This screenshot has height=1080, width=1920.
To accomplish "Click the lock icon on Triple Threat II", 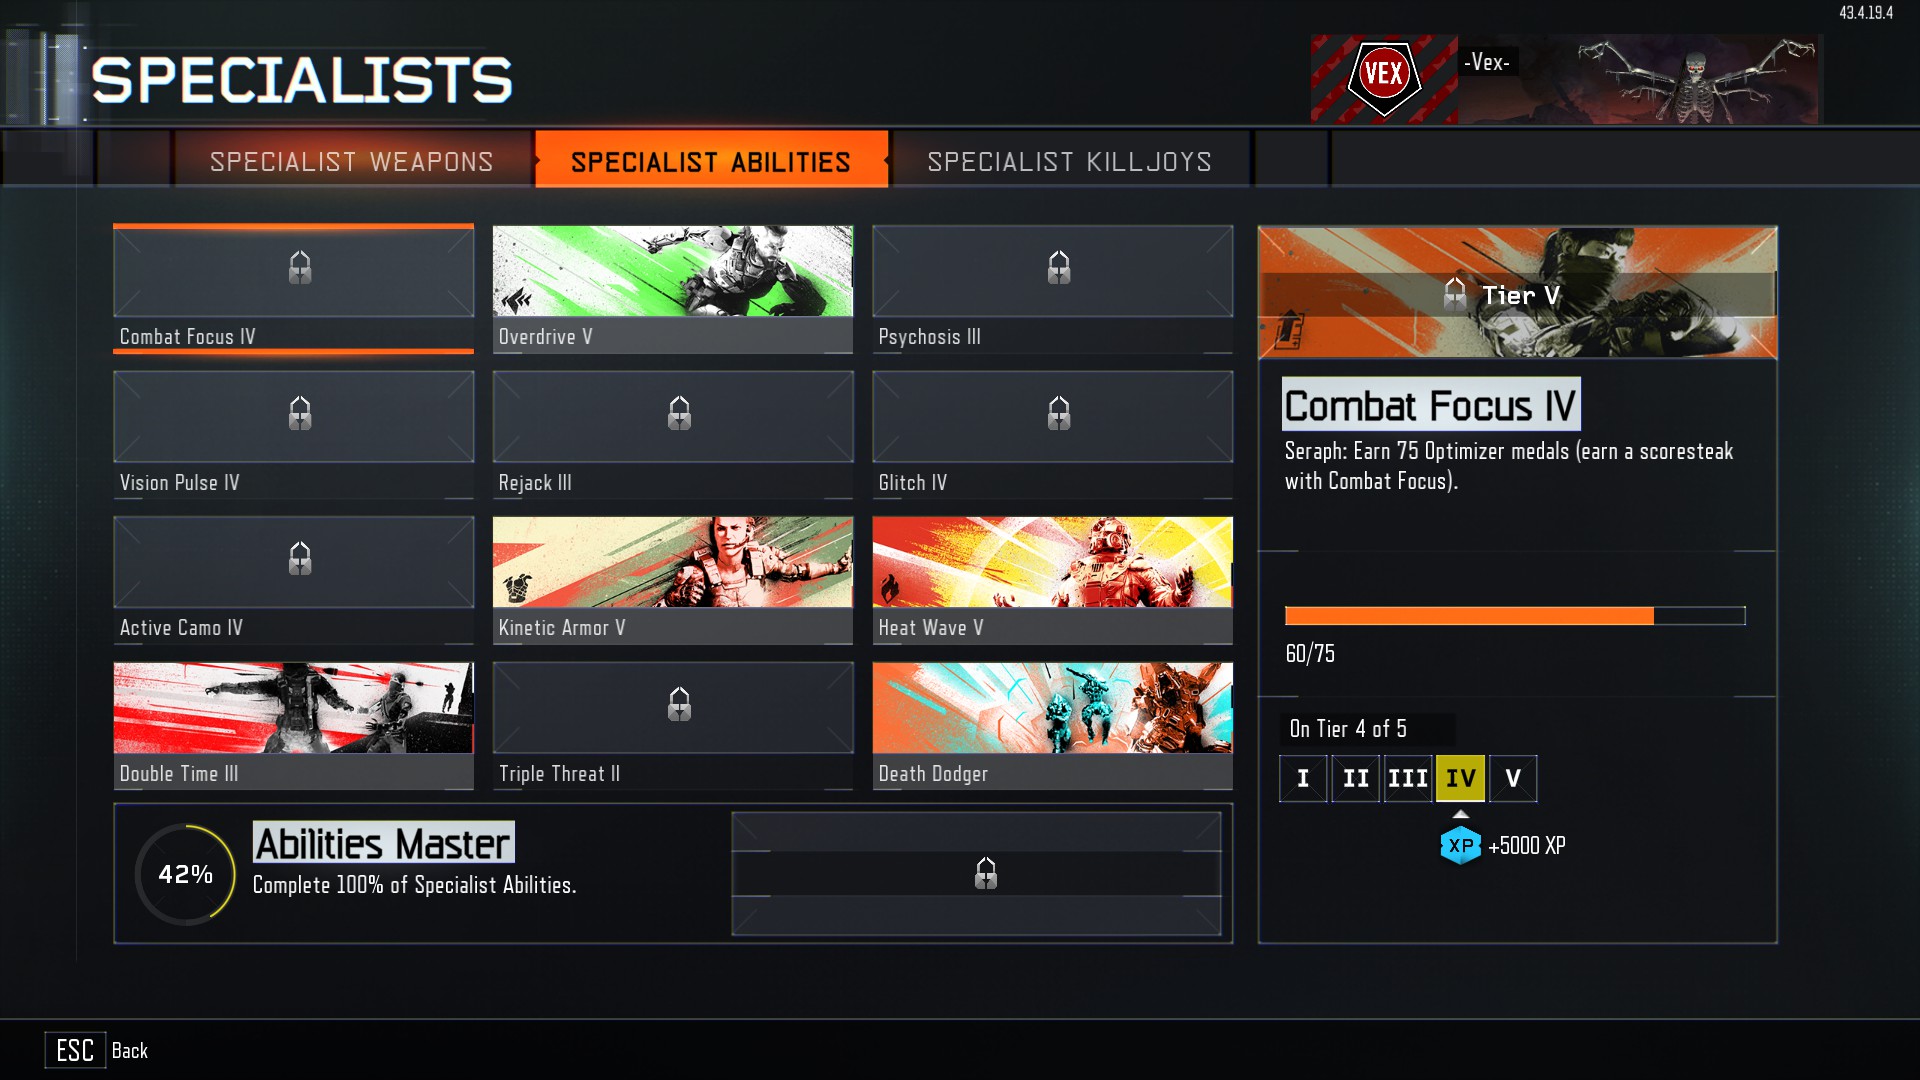I will coord(679,704).
